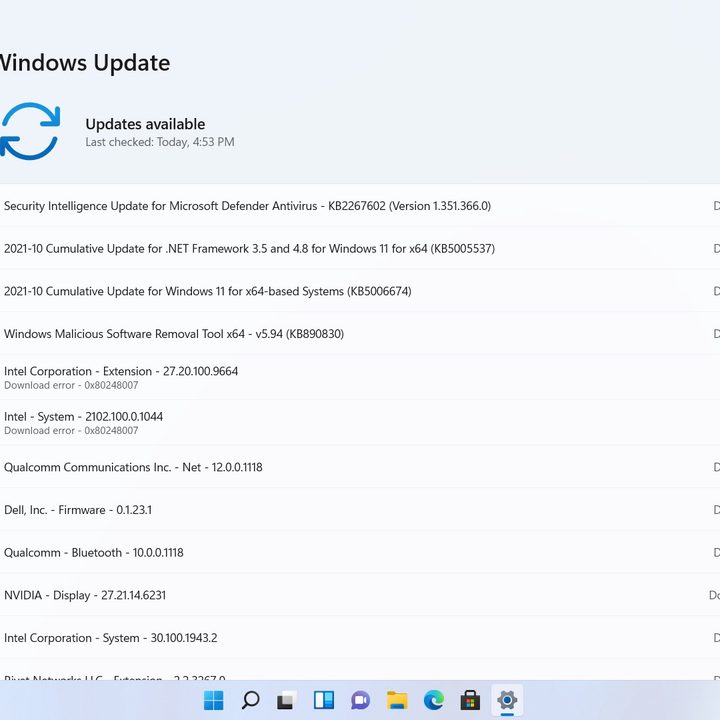Click Download error under Intel Corporation Extension

(71, 385)
